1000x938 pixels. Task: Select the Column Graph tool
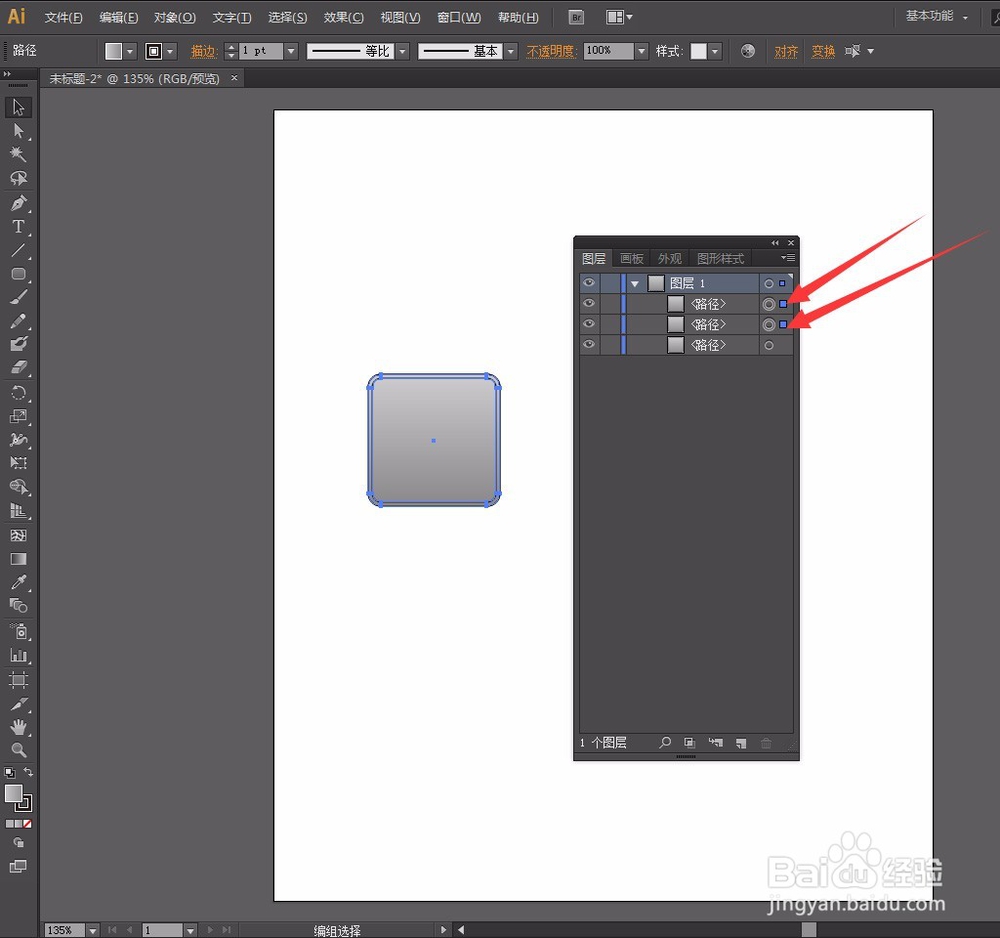tap(18, 655)
